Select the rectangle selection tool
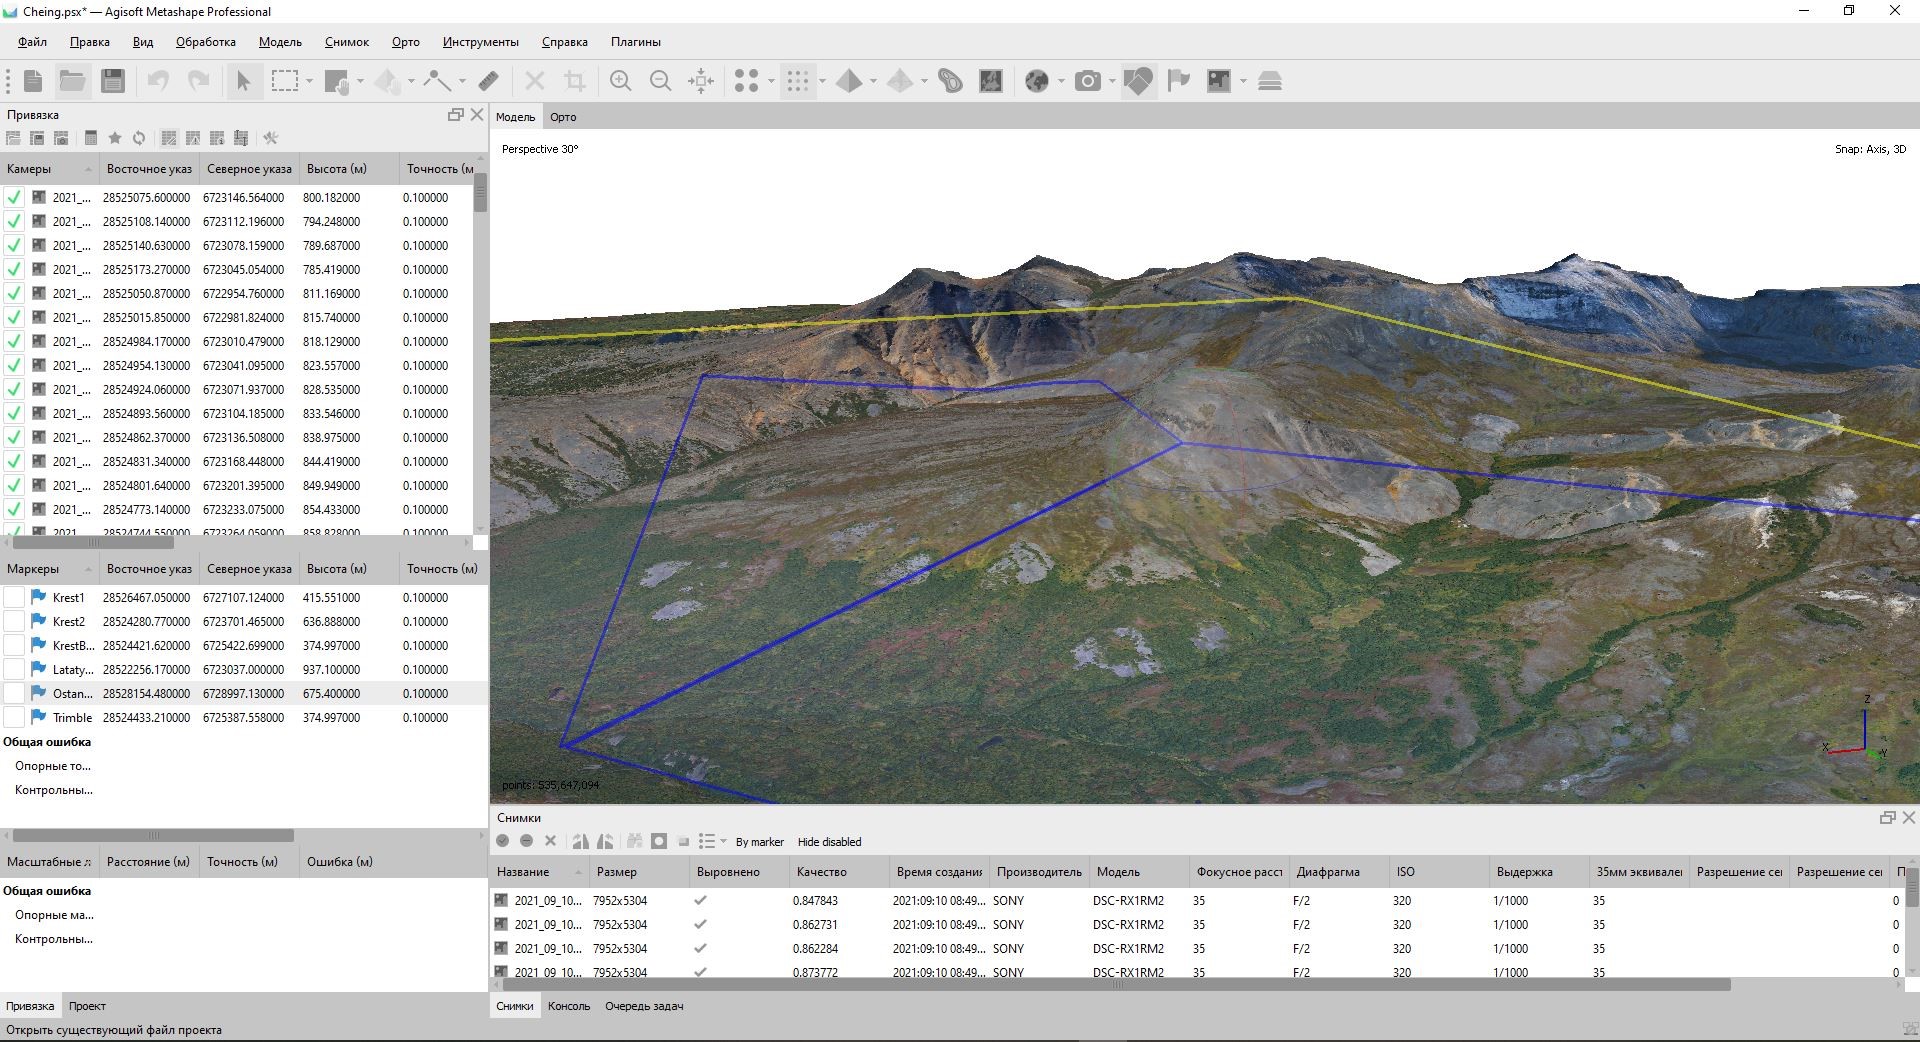 [285, 81]
